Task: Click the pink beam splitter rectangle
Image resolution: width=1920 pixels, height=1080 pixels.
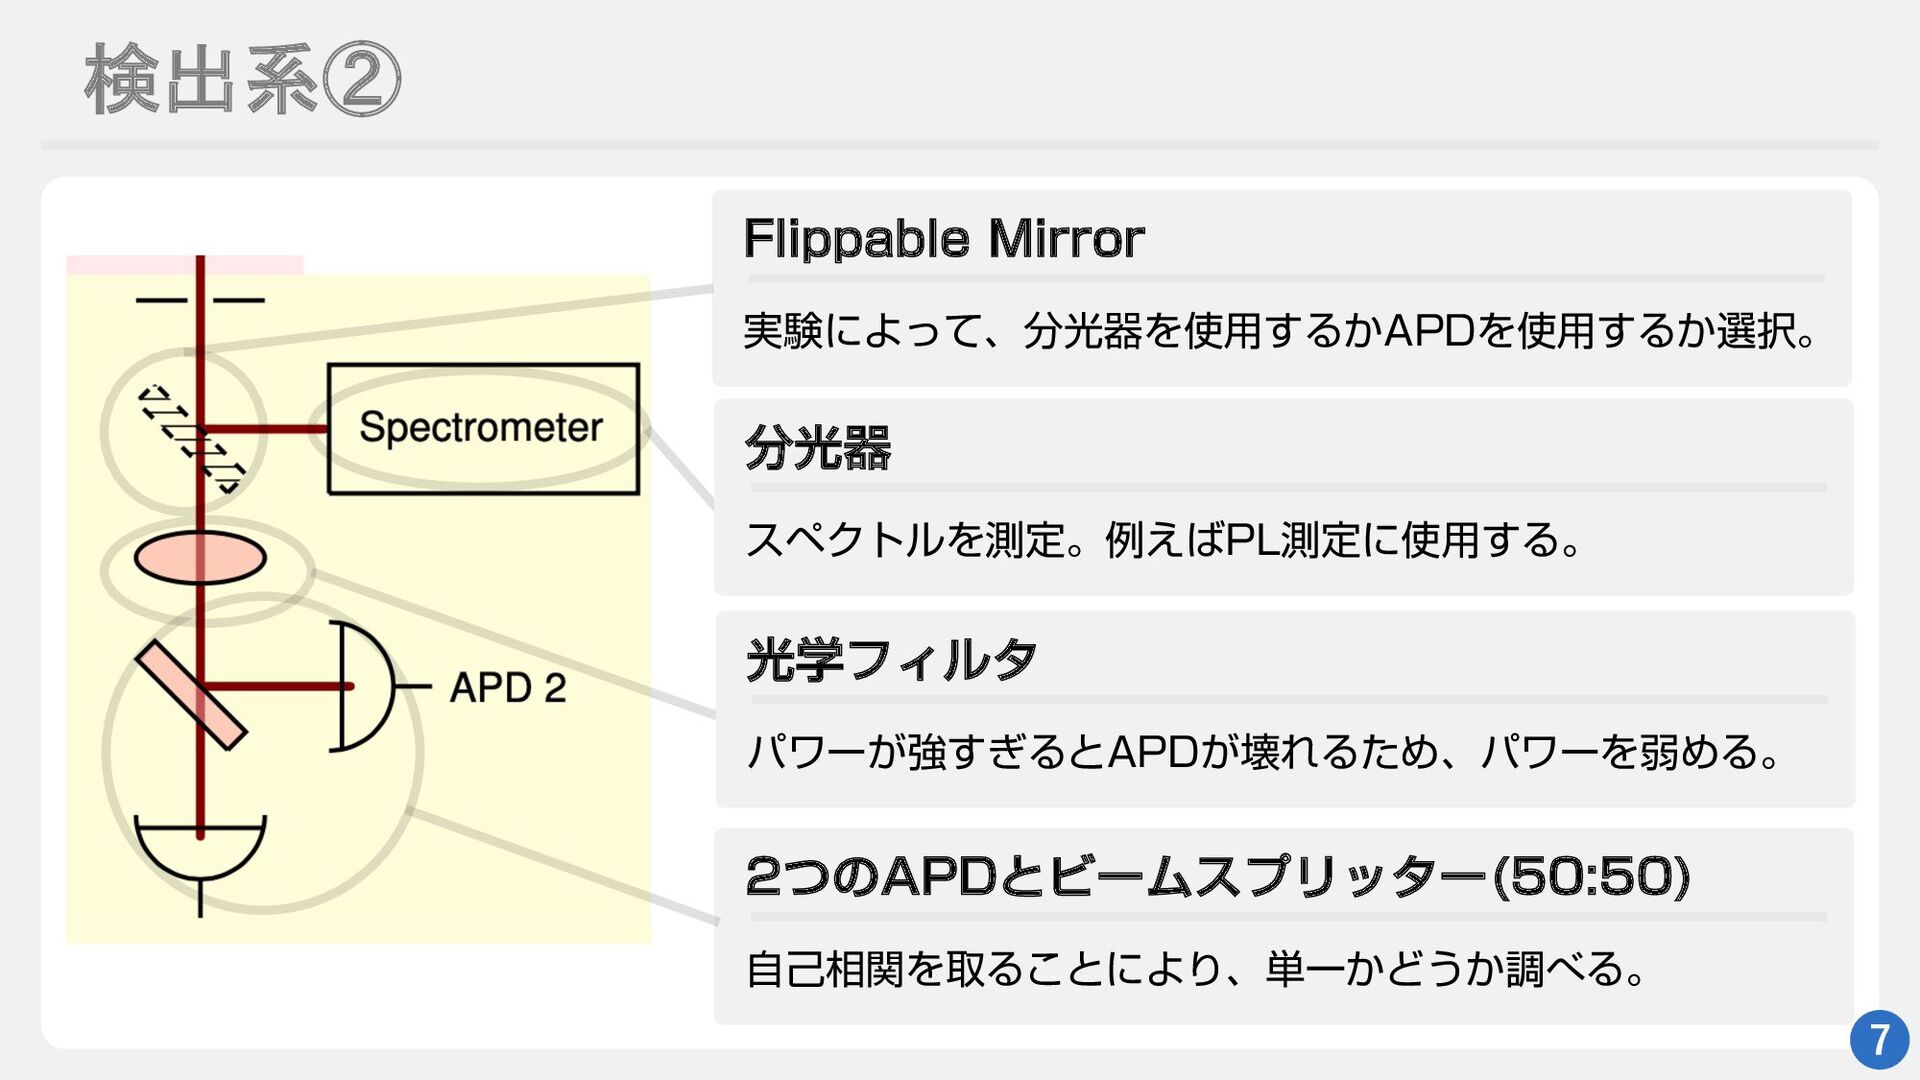Action: 190,695
